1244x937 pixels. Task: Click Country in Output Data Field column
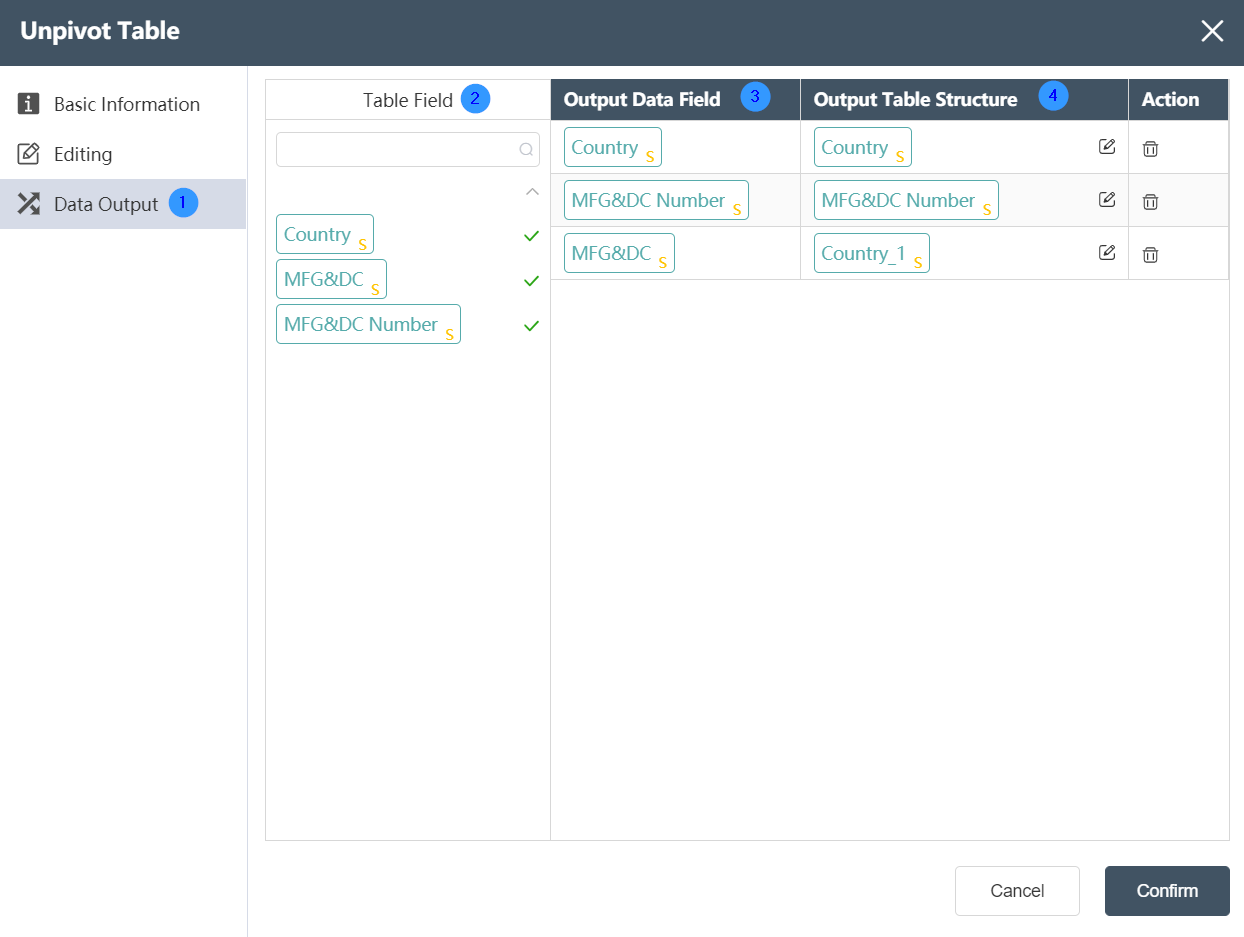(613, 147)
